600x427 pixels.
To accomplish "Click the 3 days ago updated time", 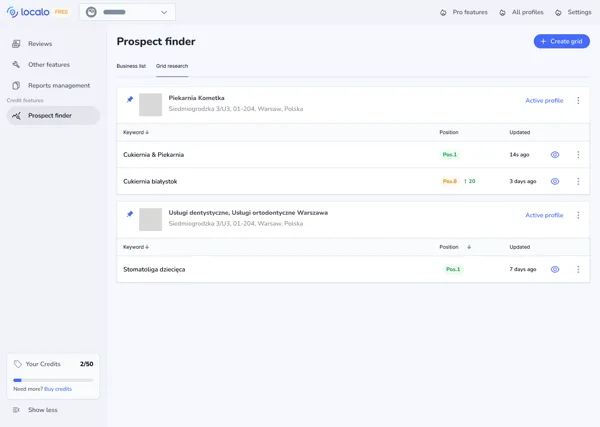I will tap(523, 181).
